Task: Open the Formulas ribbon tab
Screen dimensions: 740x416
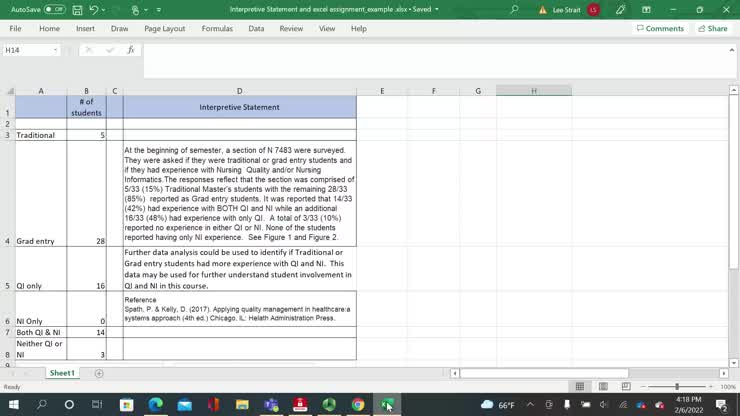Action: (217, 29)
